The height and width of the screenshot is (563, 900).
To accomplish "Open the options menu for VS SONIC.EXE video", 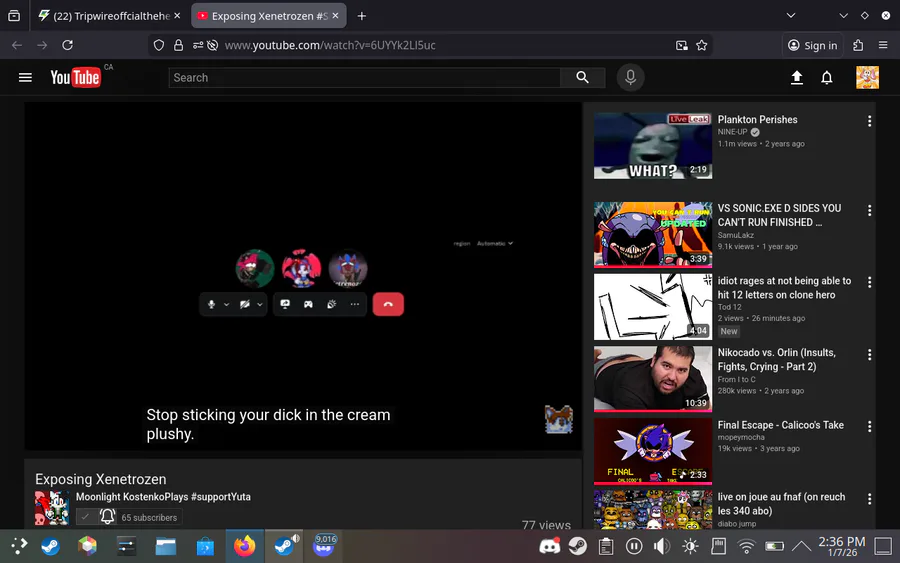I will click(870, 211).
